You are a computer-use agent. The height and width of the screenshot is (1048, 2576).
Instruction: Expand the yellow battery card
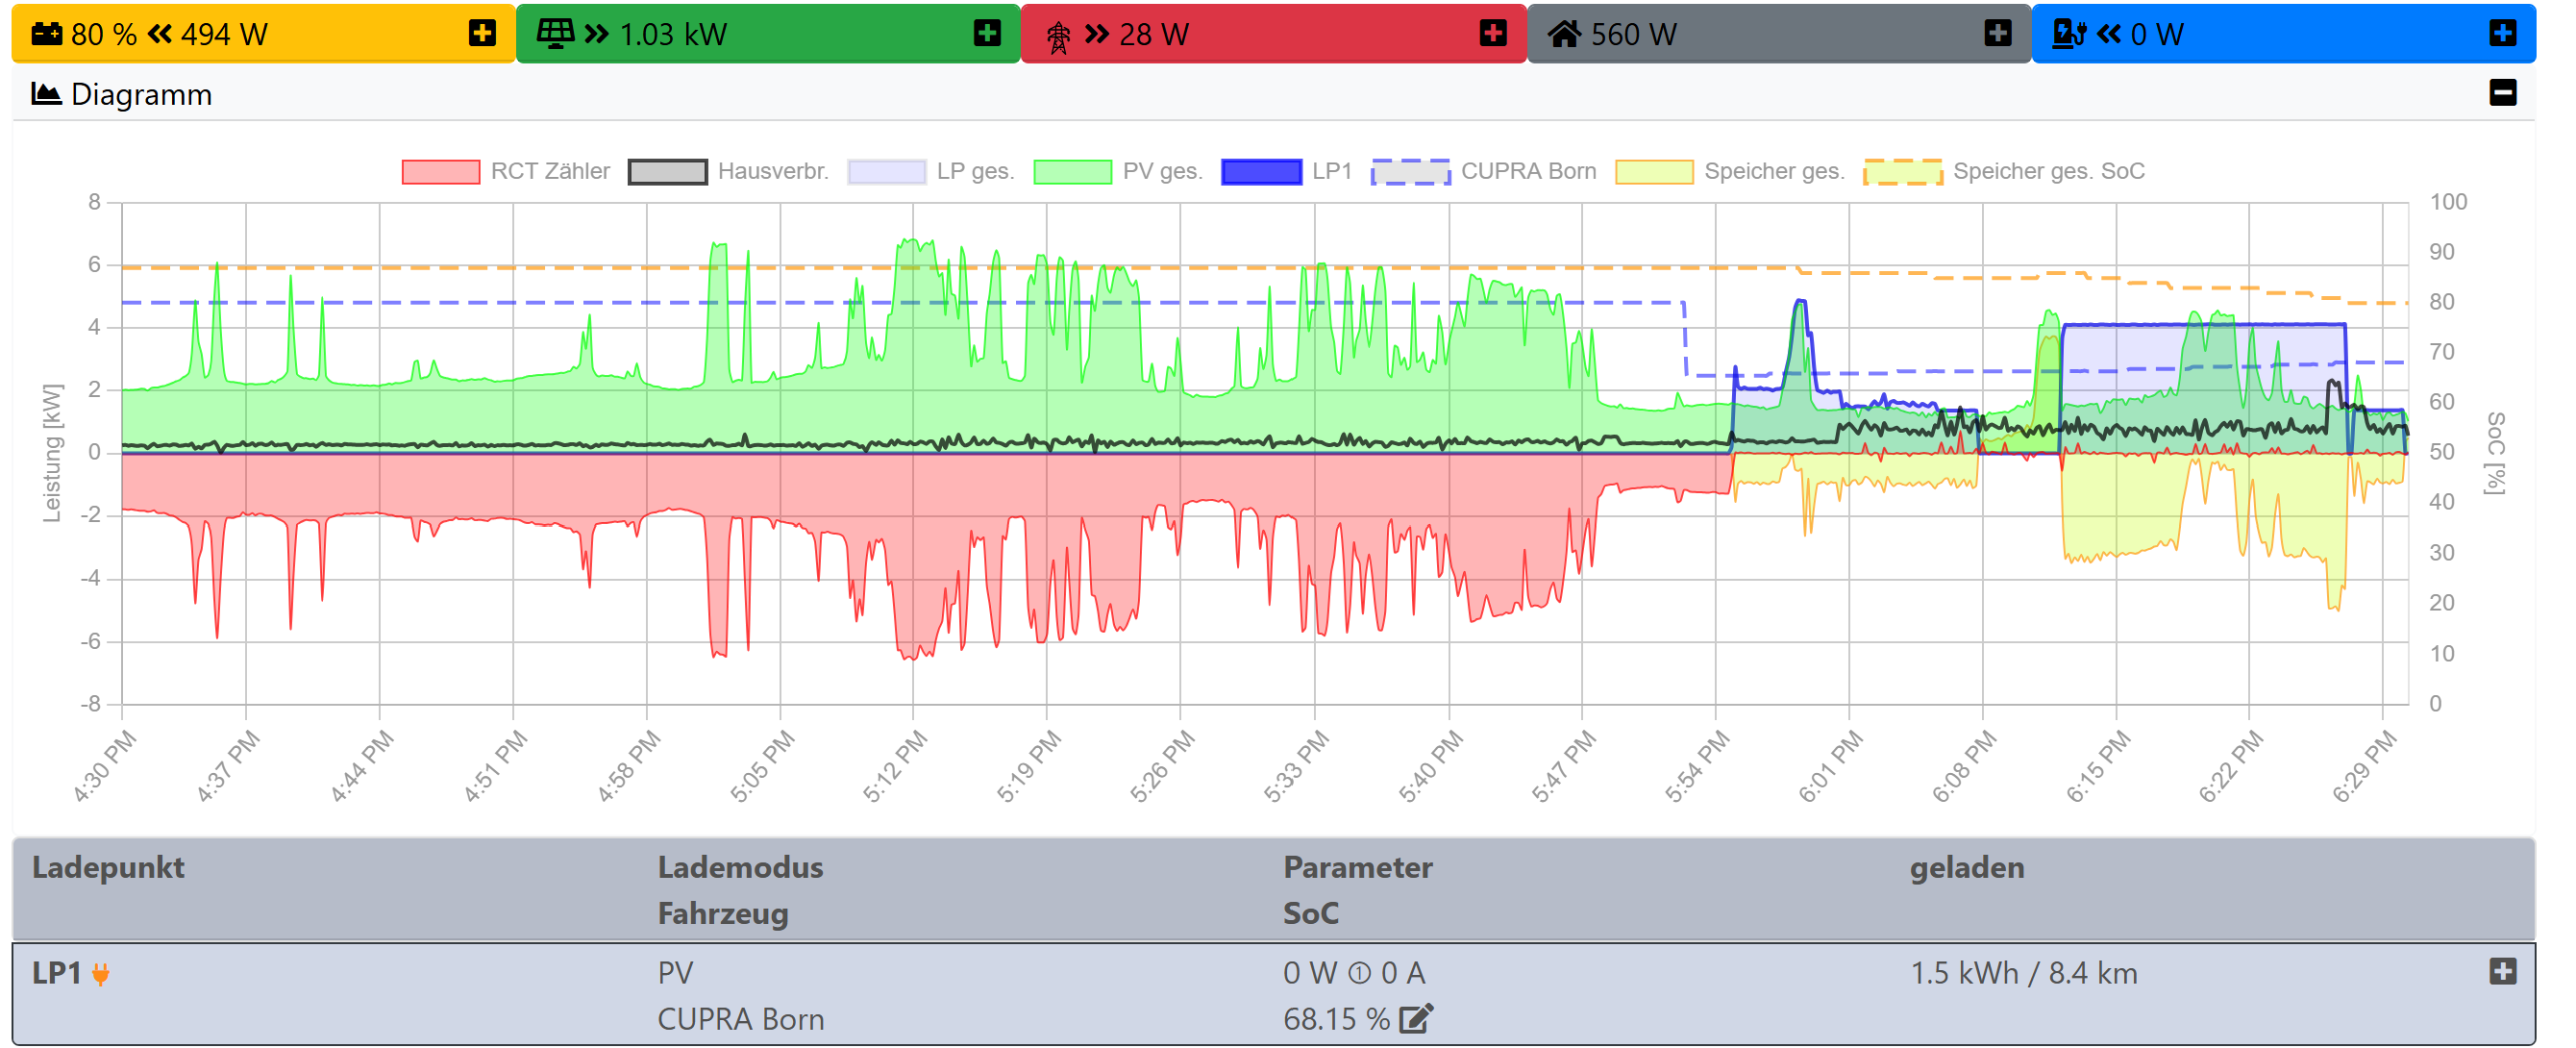click(x=482, y=33)
